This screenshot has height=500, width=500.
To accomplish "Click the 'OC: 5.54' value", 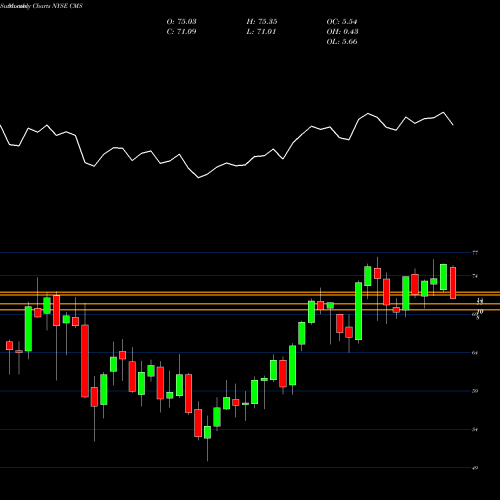I will point(342,22).
